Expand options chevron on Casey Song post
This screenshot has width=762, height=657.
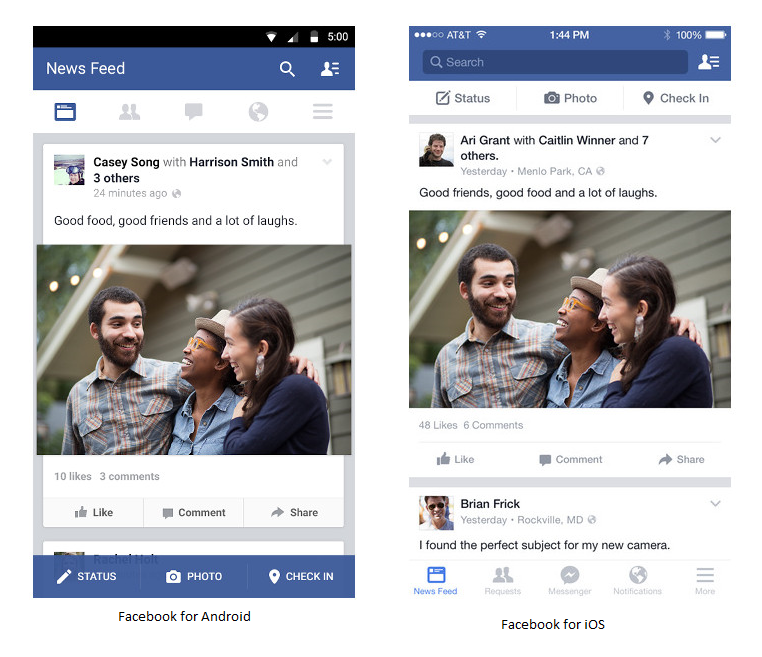(327, 161)
